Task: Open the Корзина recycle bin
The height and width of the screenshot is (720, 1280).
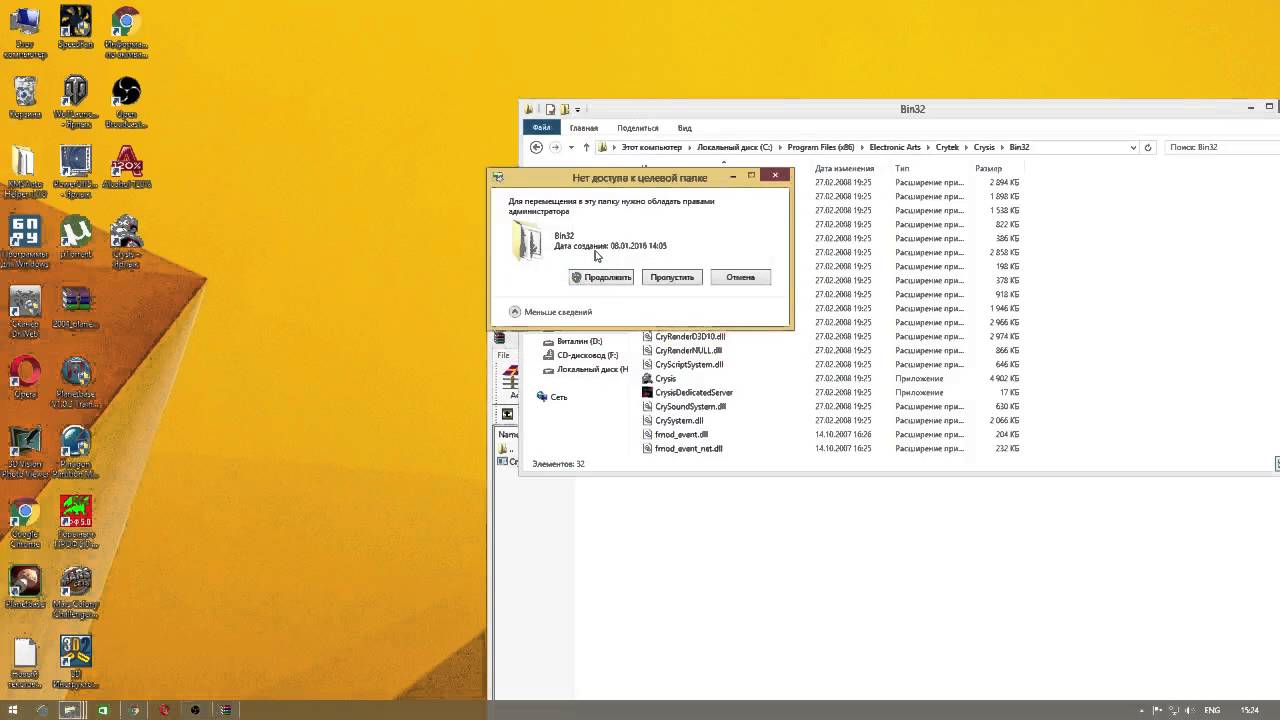Action: (x=24, y=98)
